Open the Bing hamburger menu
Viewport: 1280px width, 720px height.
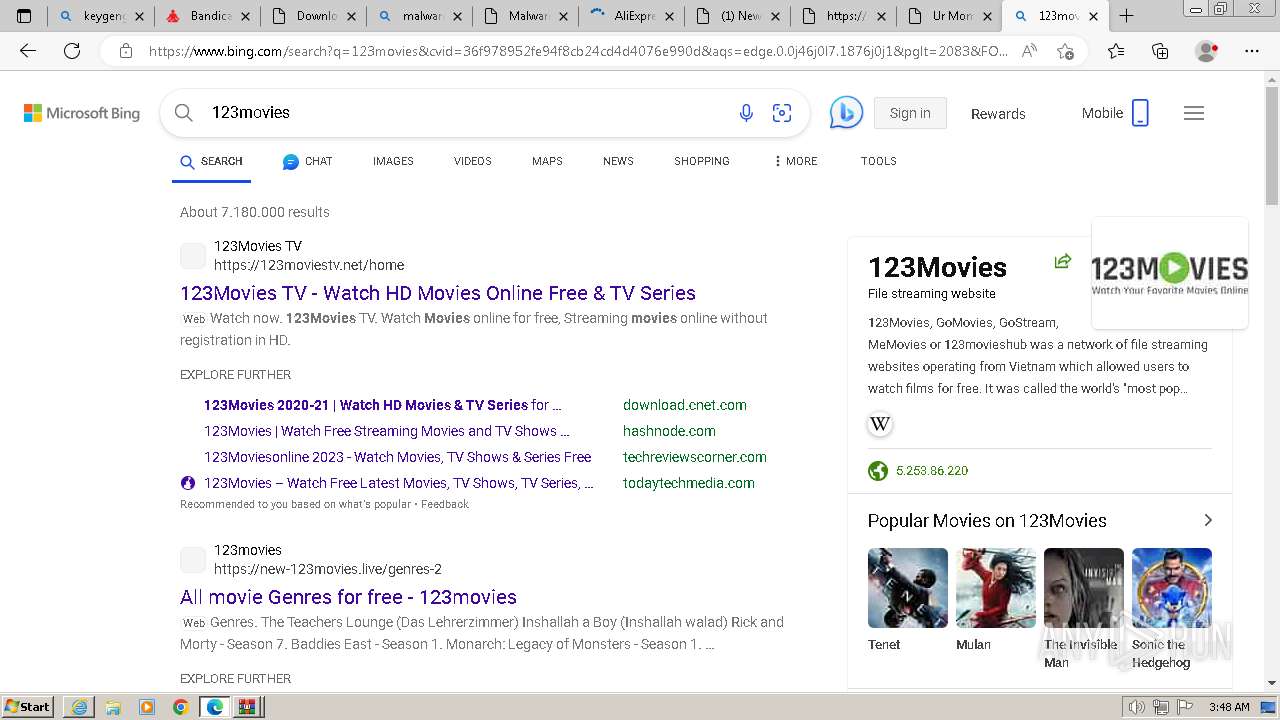pos(1194,113)
